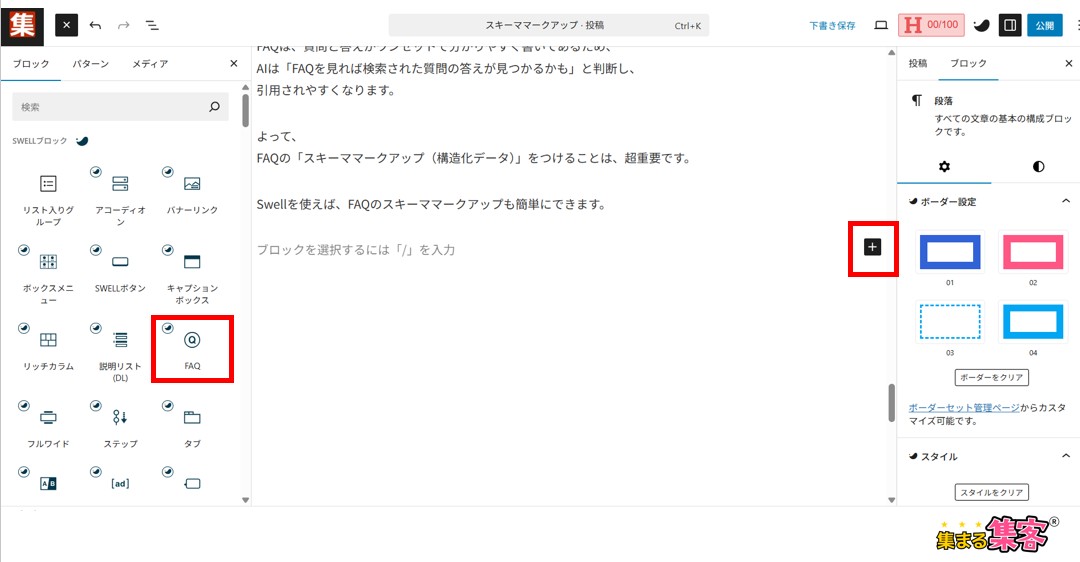Switch to the 投稿 settings tab

pyautogui.click(x=917, y=63)
